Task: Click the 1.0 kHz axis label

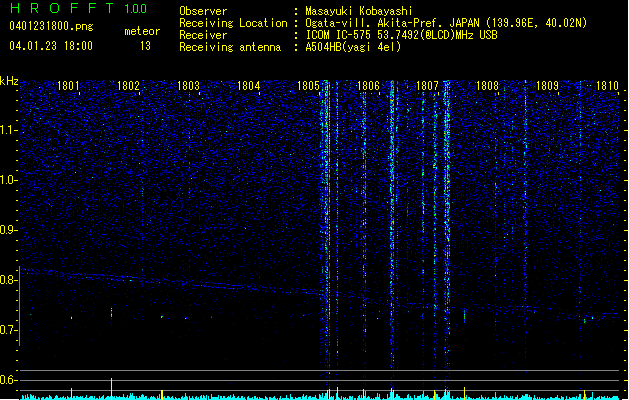Action: pyautogui.click(x=8, y=180)
